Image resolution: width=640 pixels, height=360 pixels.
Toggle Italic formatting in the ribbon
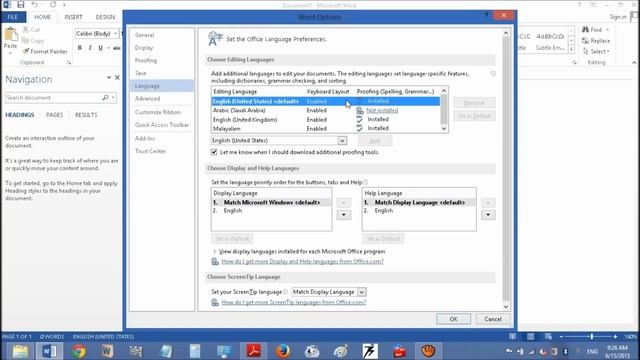pyautogui.click(x=90, y=48)
